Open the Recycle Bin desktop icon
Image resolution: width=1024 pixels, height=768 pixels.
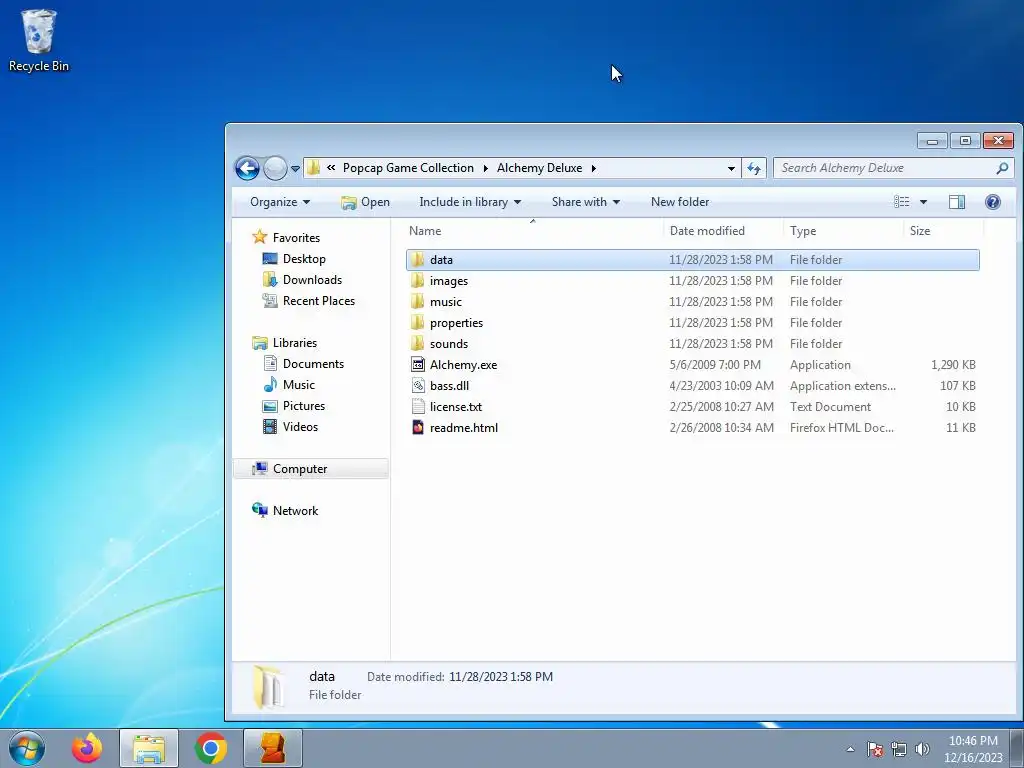tap(39, 40)
